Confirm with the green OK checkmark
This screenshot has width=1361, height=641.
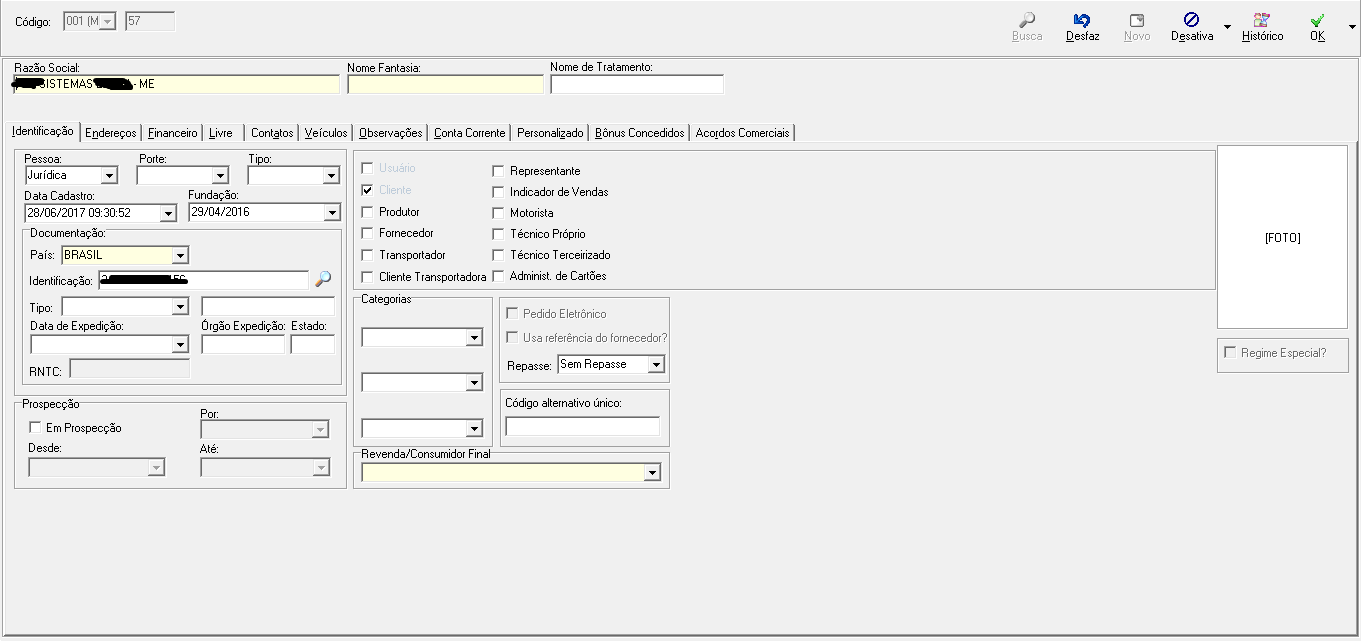1318,21
